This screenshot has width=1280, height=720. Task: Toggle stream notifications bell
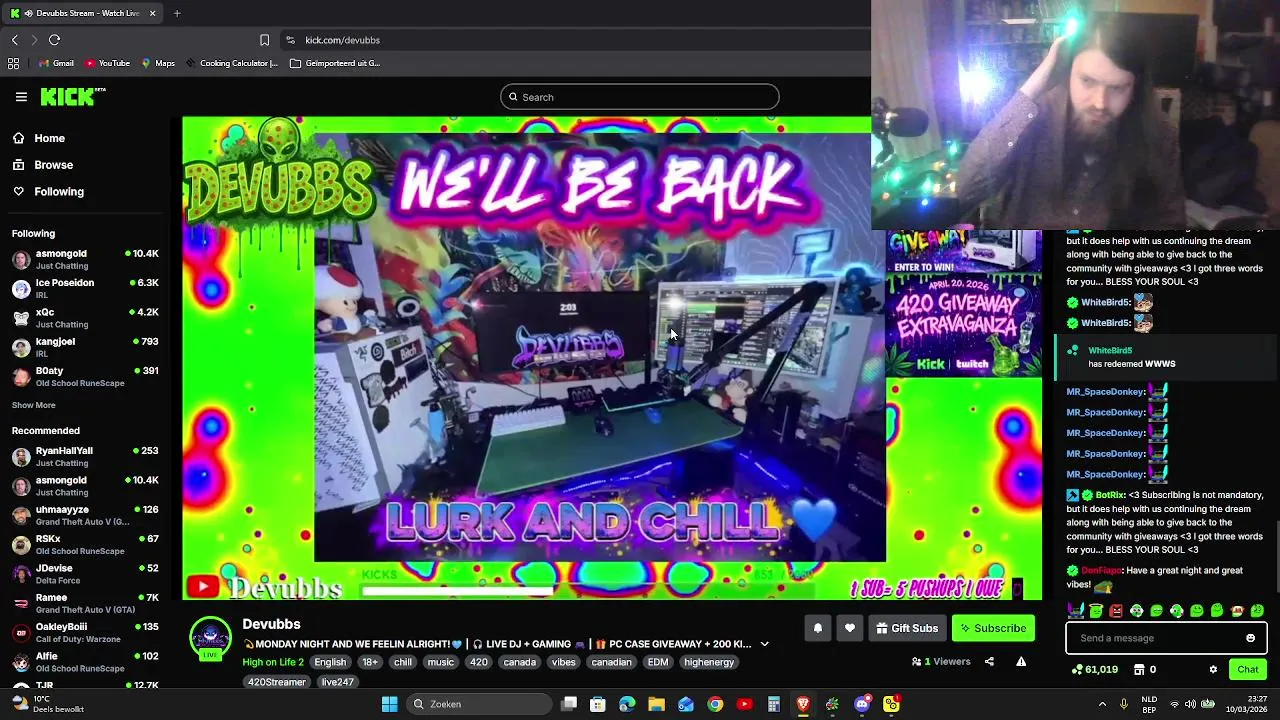(817, 628)
